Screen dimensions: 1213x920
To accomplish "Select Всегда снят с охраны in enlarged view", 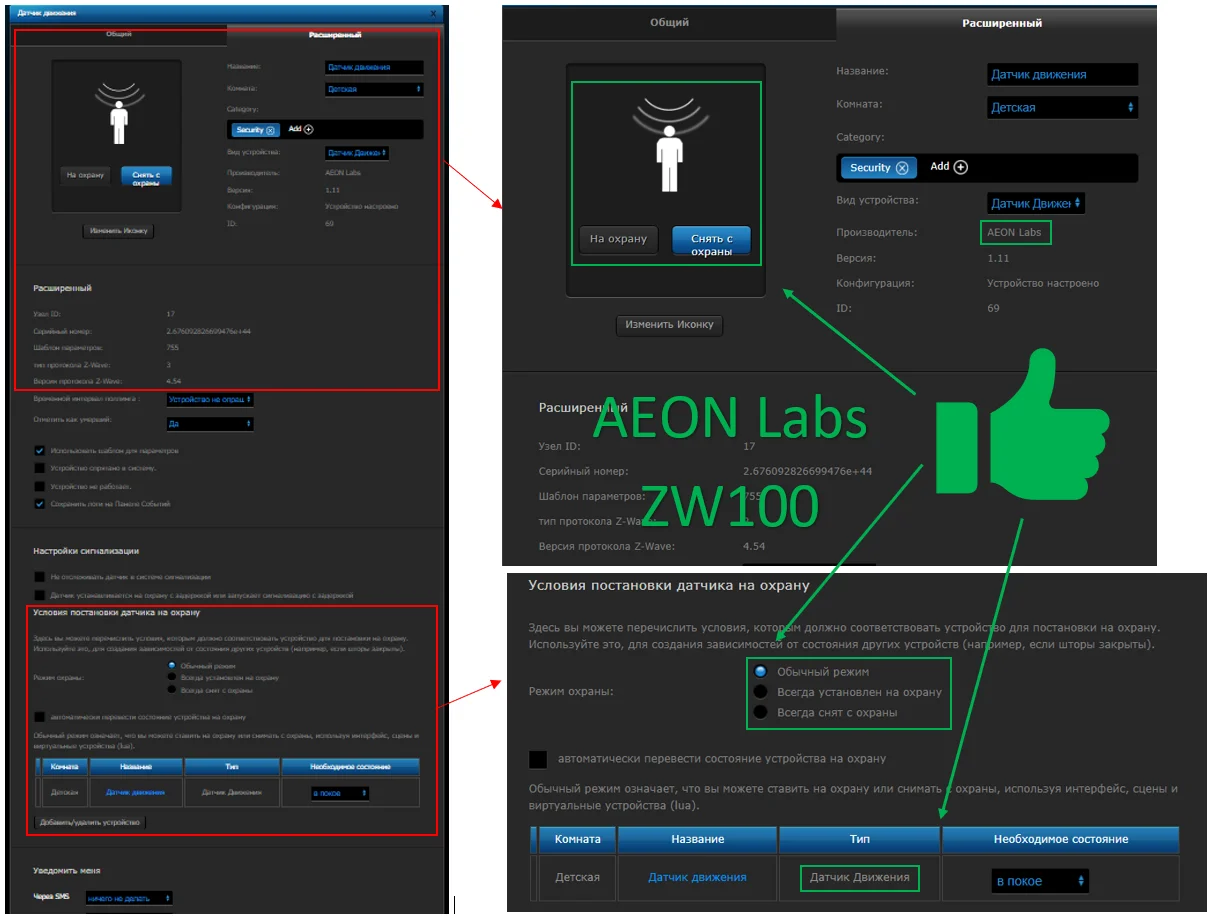I will point(760,713).
